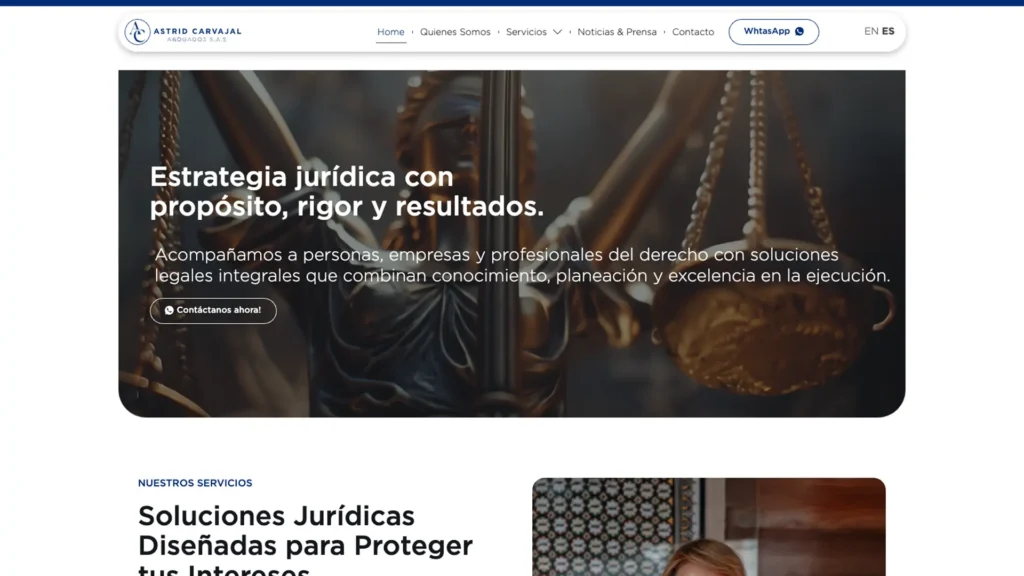1024x576 pixels.
Task: Go to the Home nav link
Action: (391, 32)
